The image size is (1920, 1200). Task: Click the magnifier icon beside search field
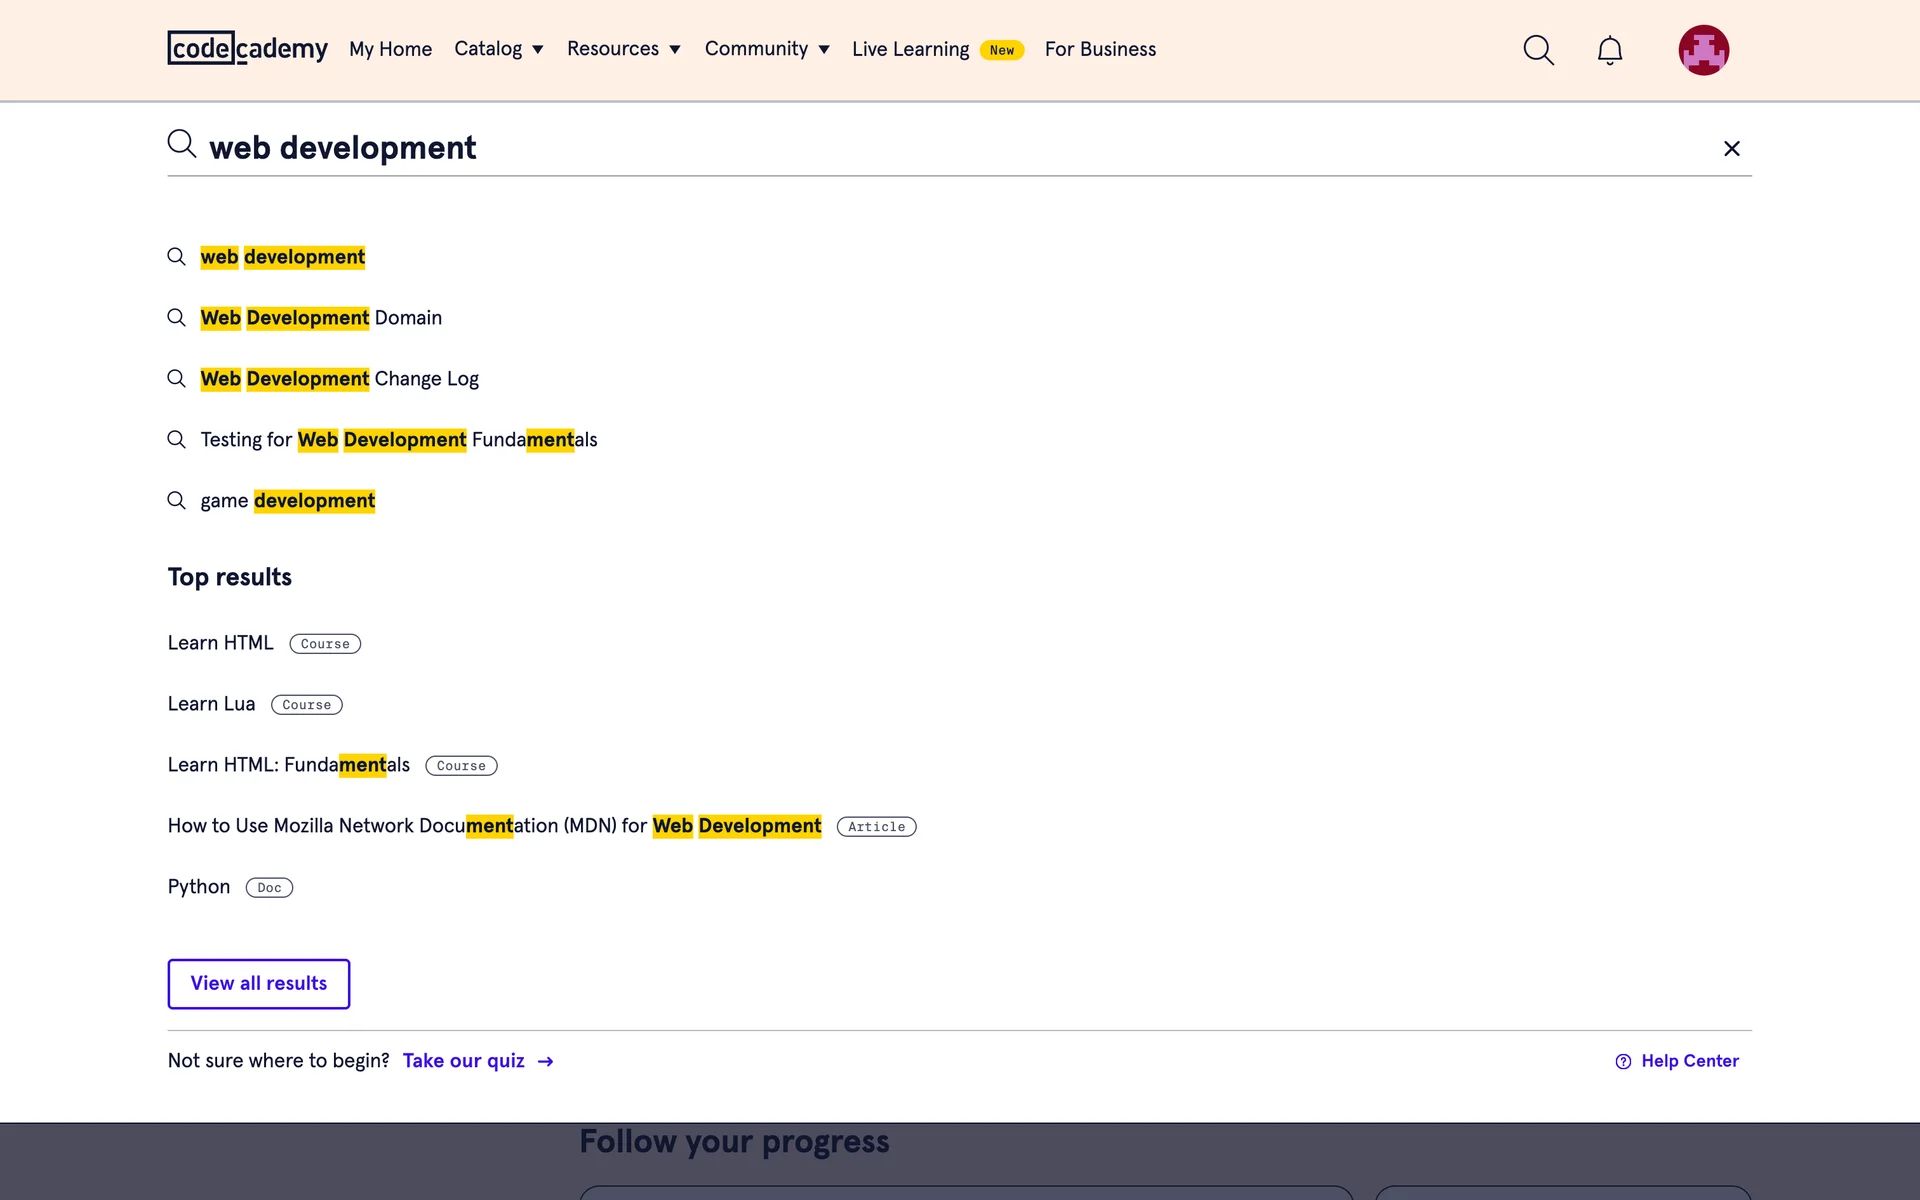tap(181, 144)
